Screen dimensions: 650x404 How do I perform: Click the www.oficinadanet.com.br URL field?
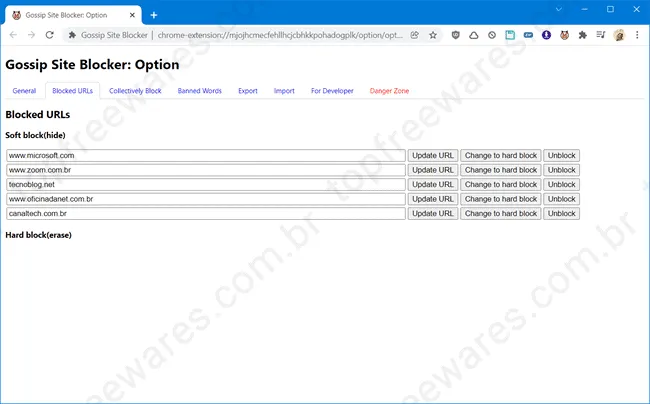tap(206, 199)
